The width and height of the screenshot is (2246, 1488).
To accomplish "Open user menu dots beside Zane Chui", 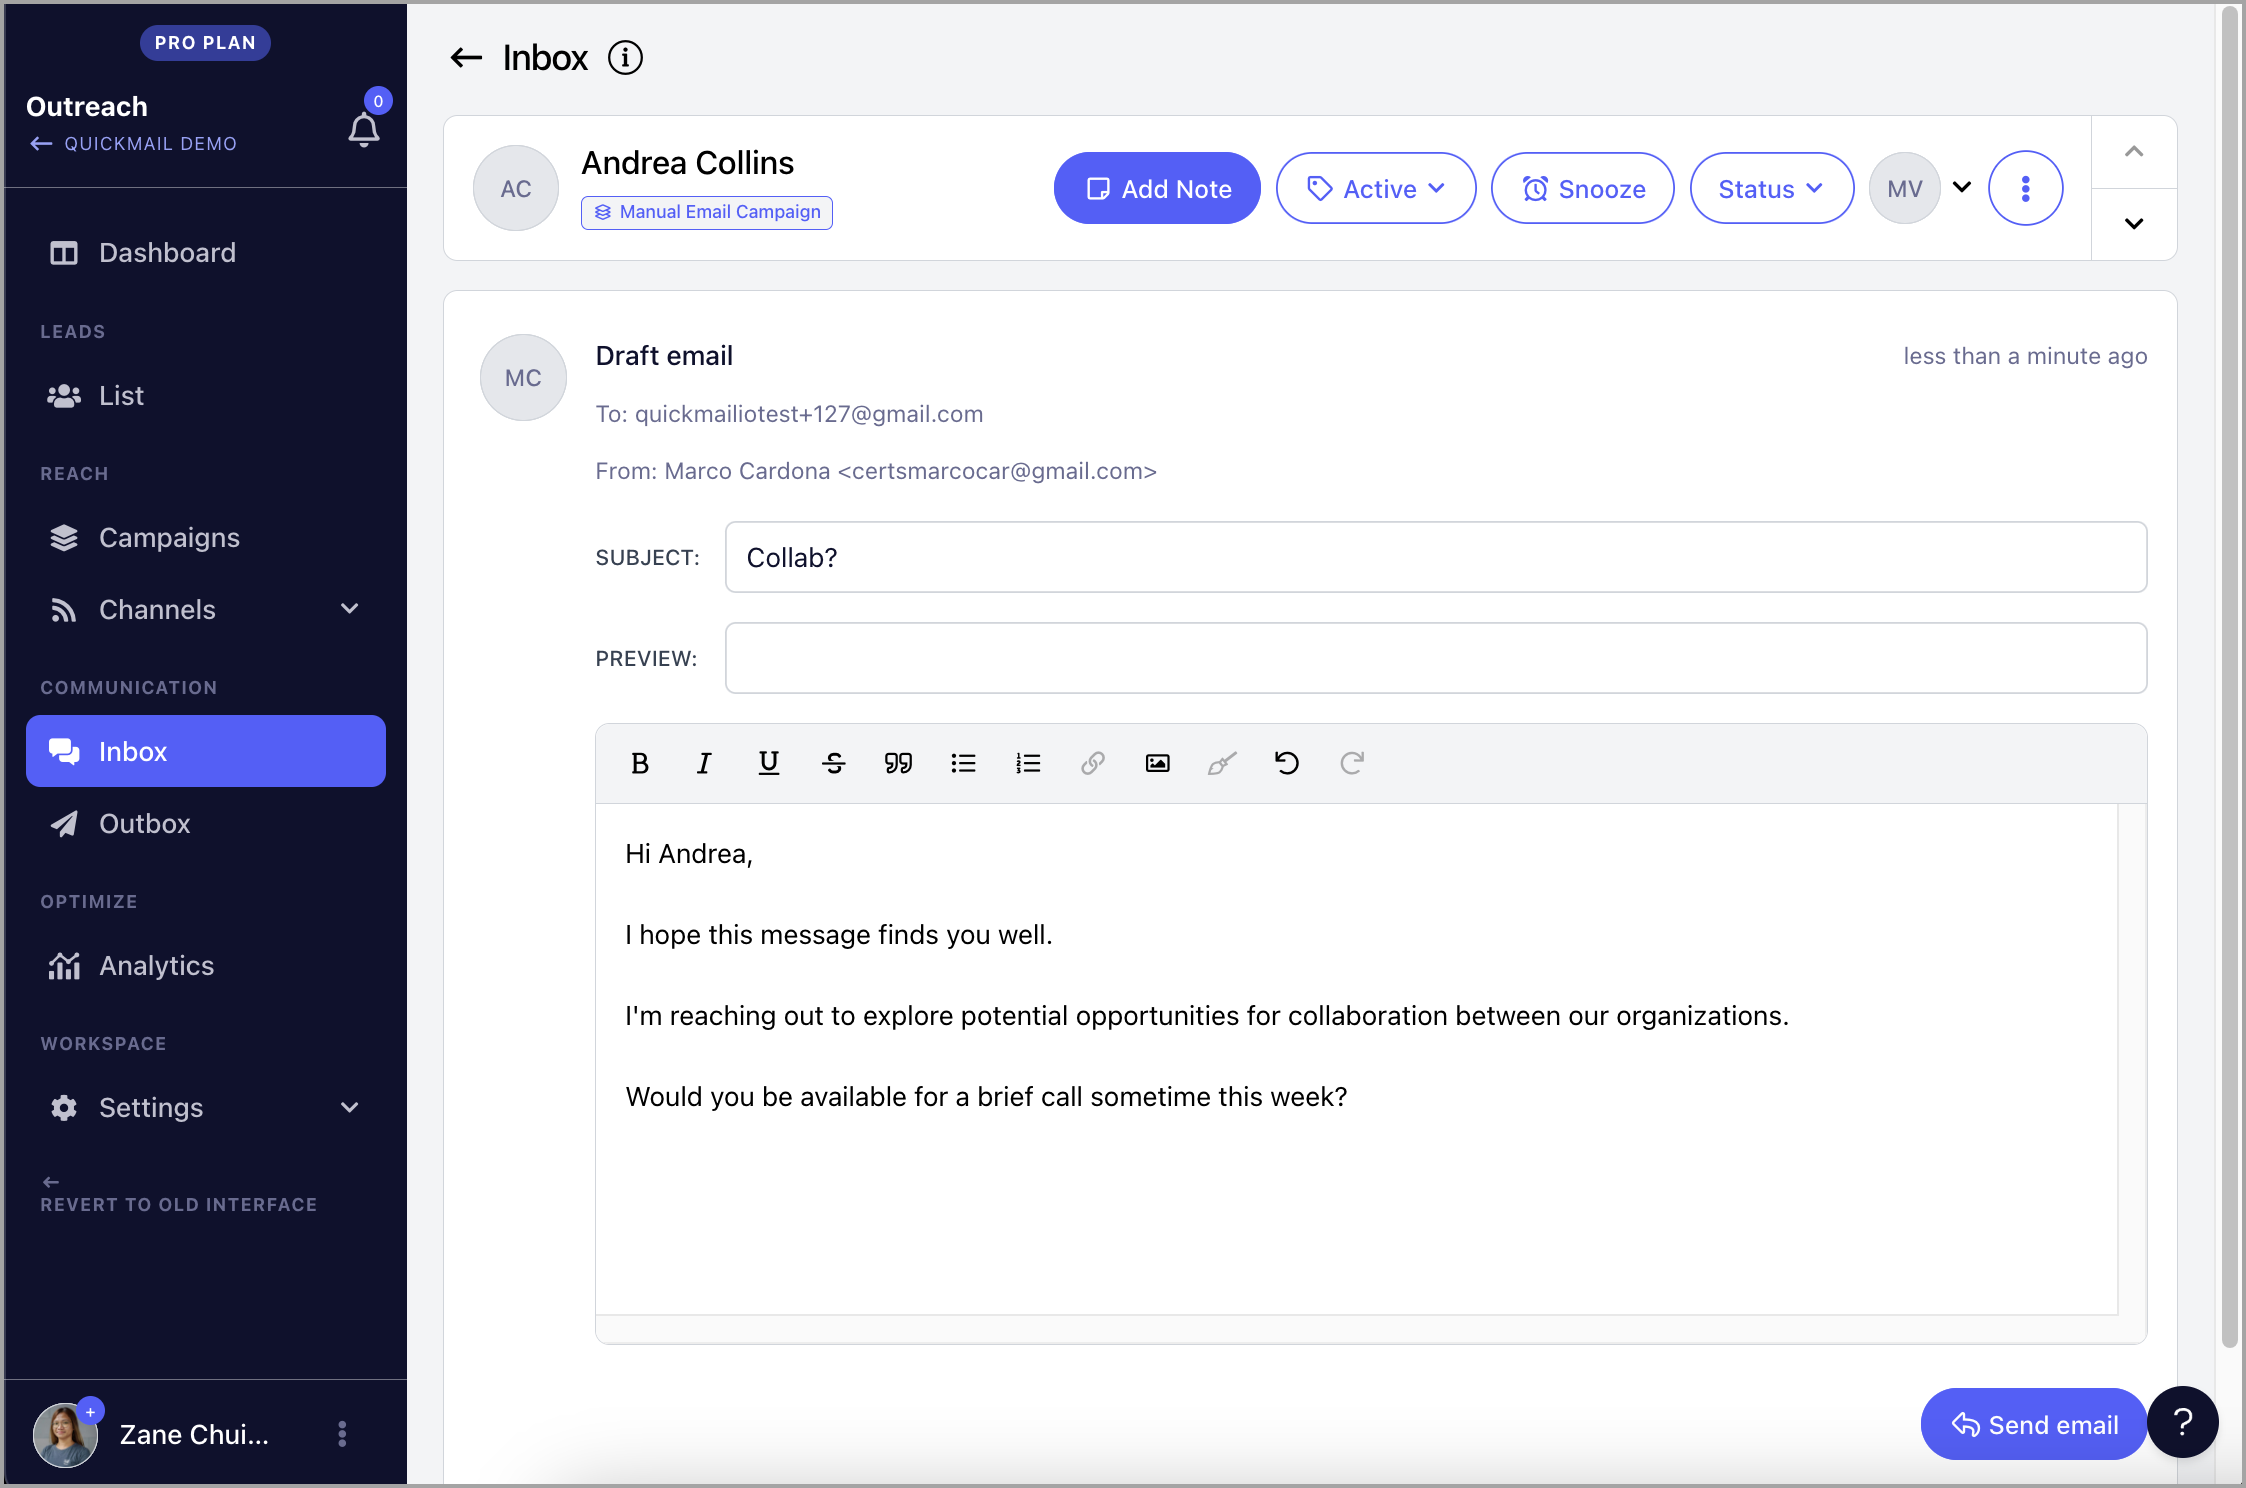I will (342, 1434).
